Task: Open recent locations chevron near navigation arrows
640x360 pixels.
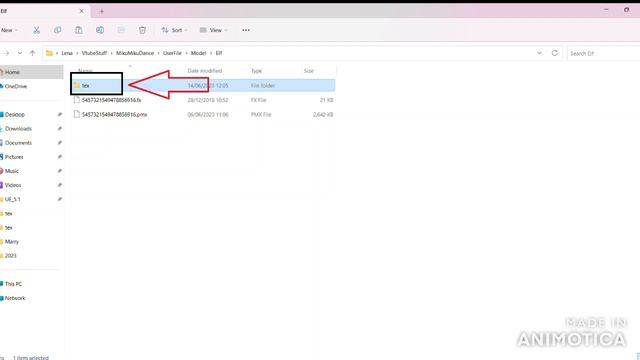Action: 20,53
